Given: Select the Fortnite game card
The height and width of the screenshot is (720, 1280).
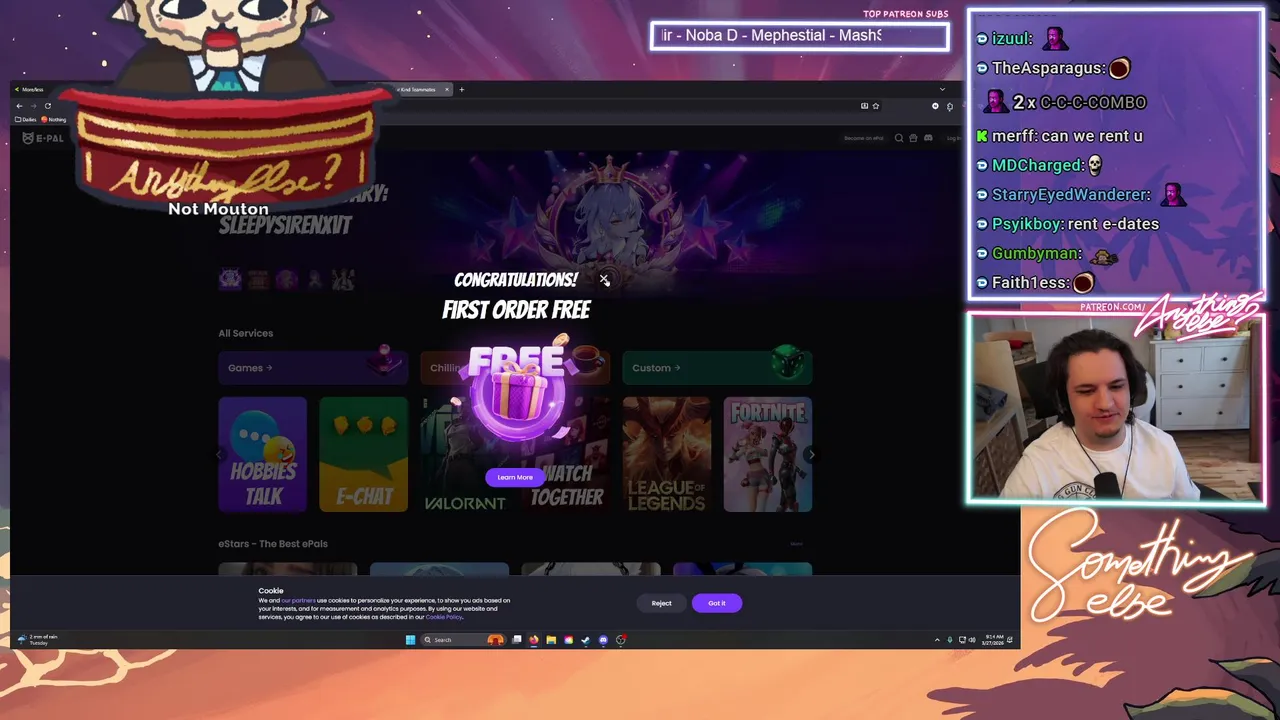Looking at the screenshot, I should coord(768,454).
